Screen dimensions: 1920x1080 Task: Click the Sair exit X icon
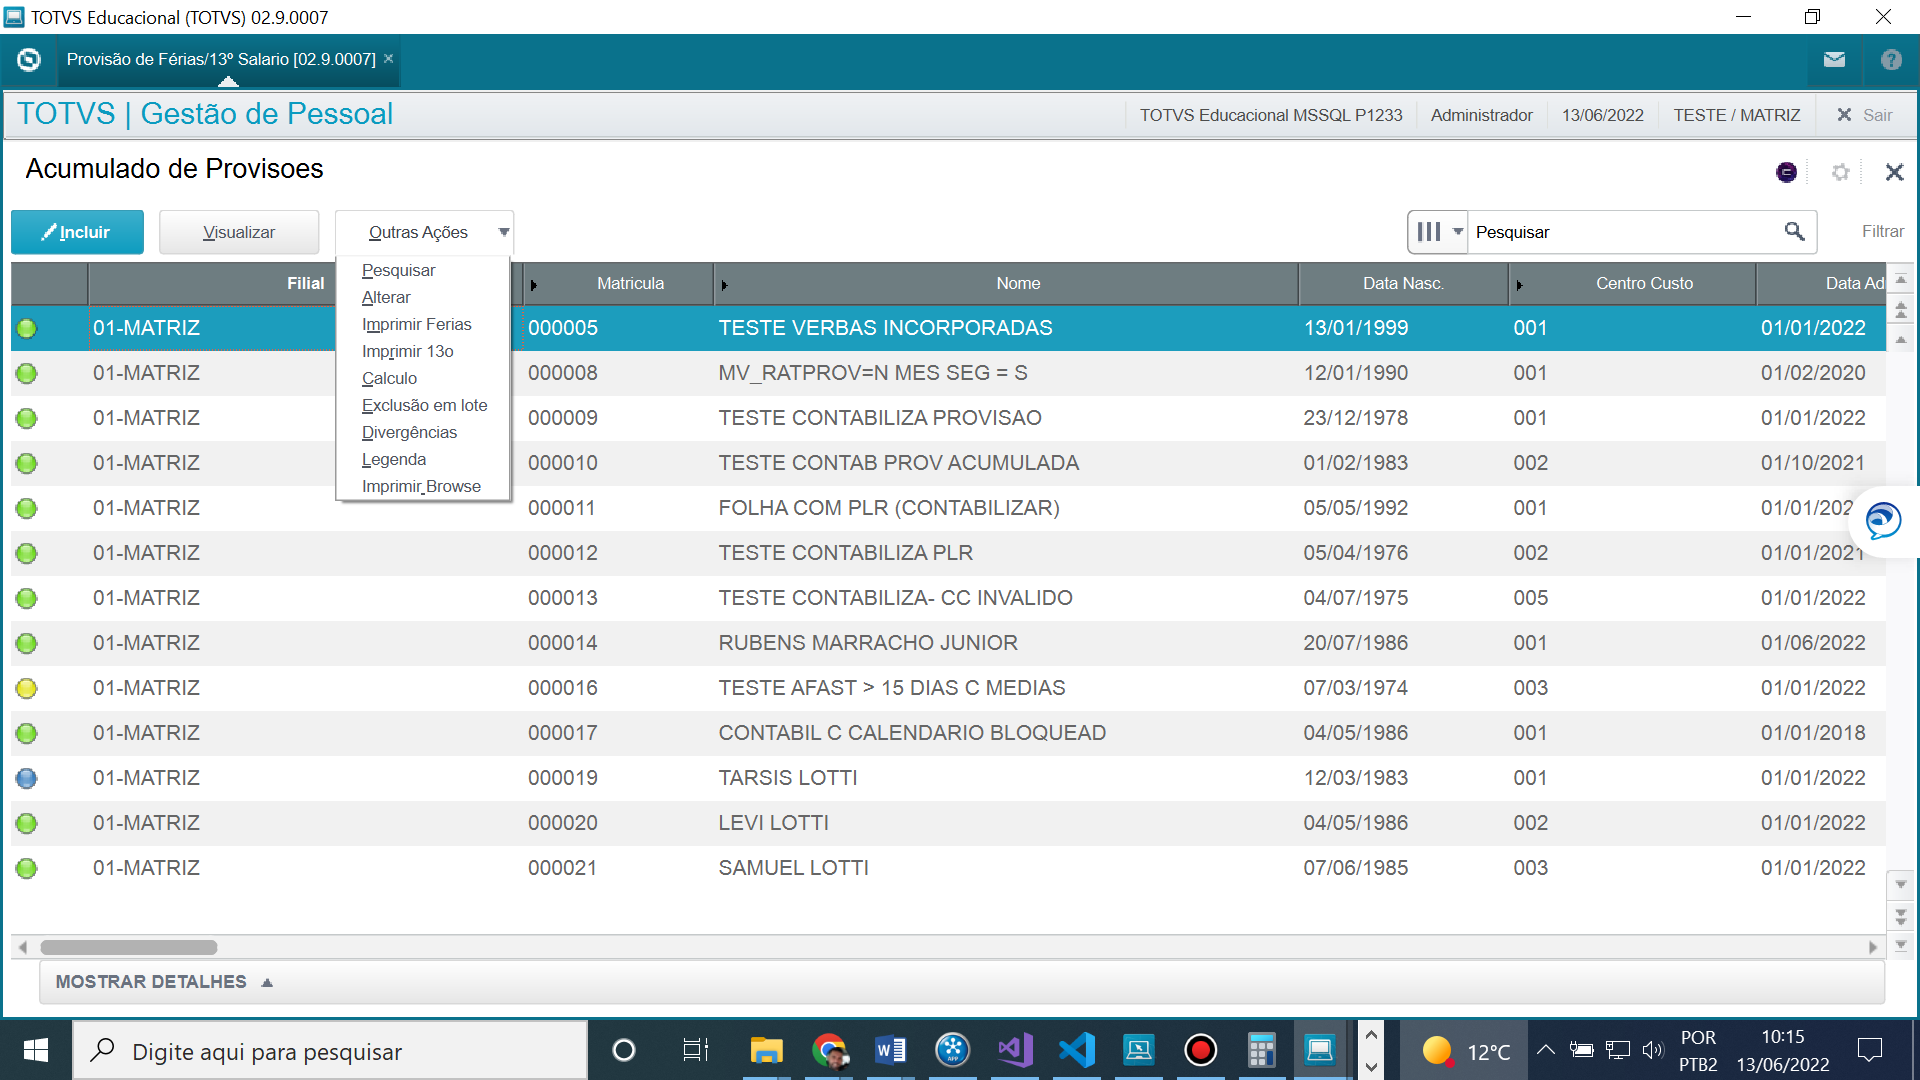pyautogui.click(x=1844, y=115)
